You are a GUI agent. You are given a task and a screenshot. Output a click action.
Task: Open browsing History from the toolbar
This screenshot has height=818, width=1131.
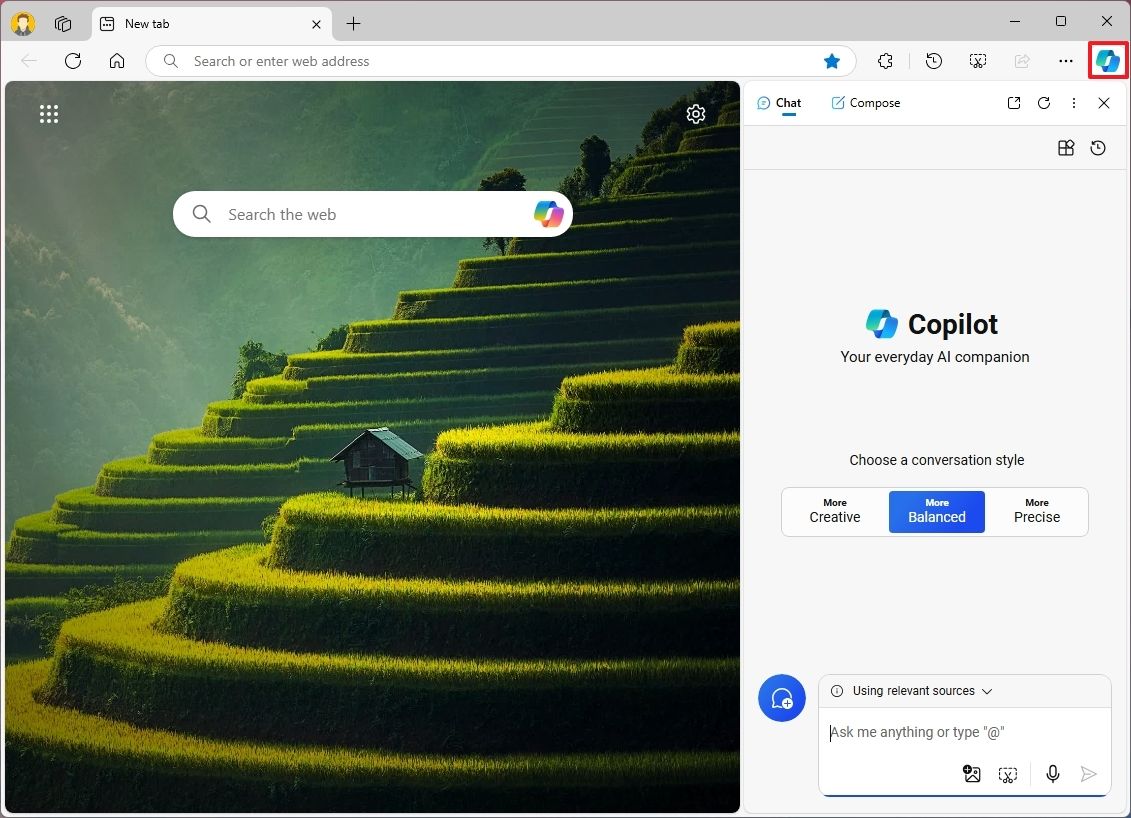(x=933, y=61)
